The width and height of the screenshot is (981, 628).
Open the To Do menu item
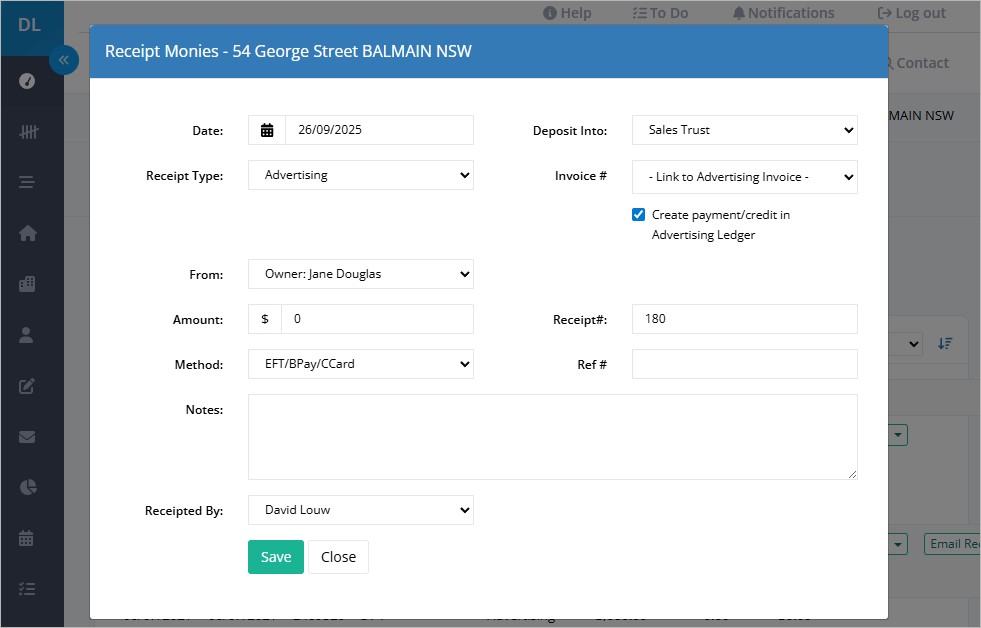pyautogui.click(x=660, y=13)
